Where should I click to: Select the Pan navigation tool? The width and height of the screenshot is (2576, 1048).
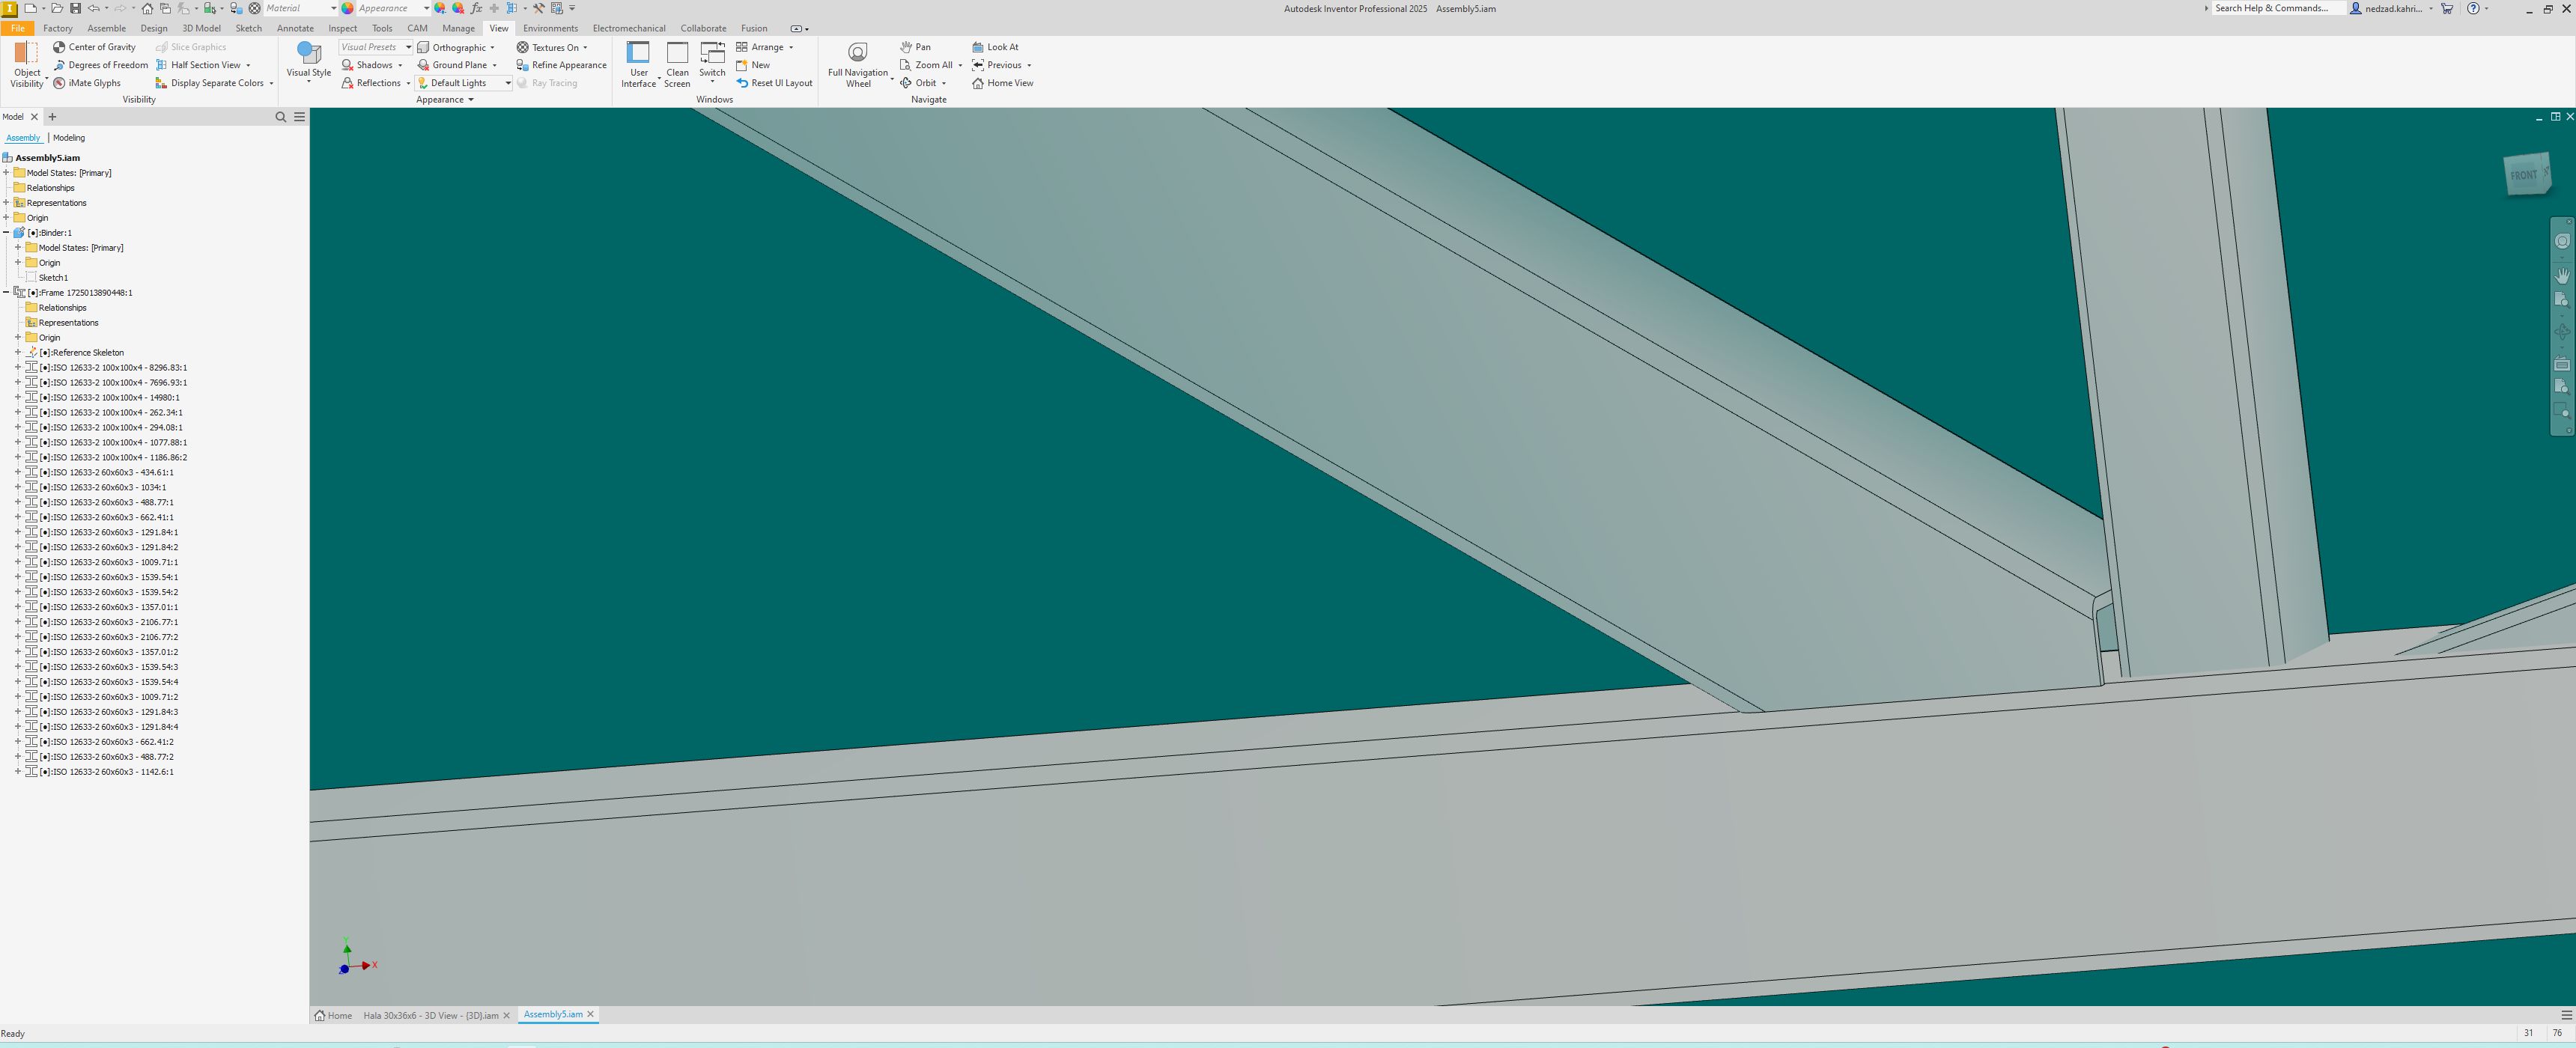915,46
